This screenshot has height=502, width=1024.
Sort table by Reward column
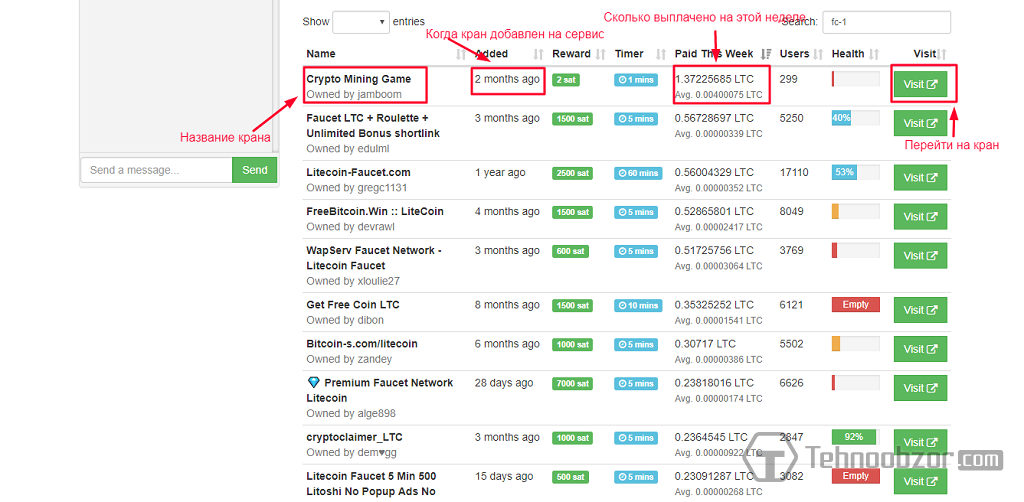coord(579,54)
